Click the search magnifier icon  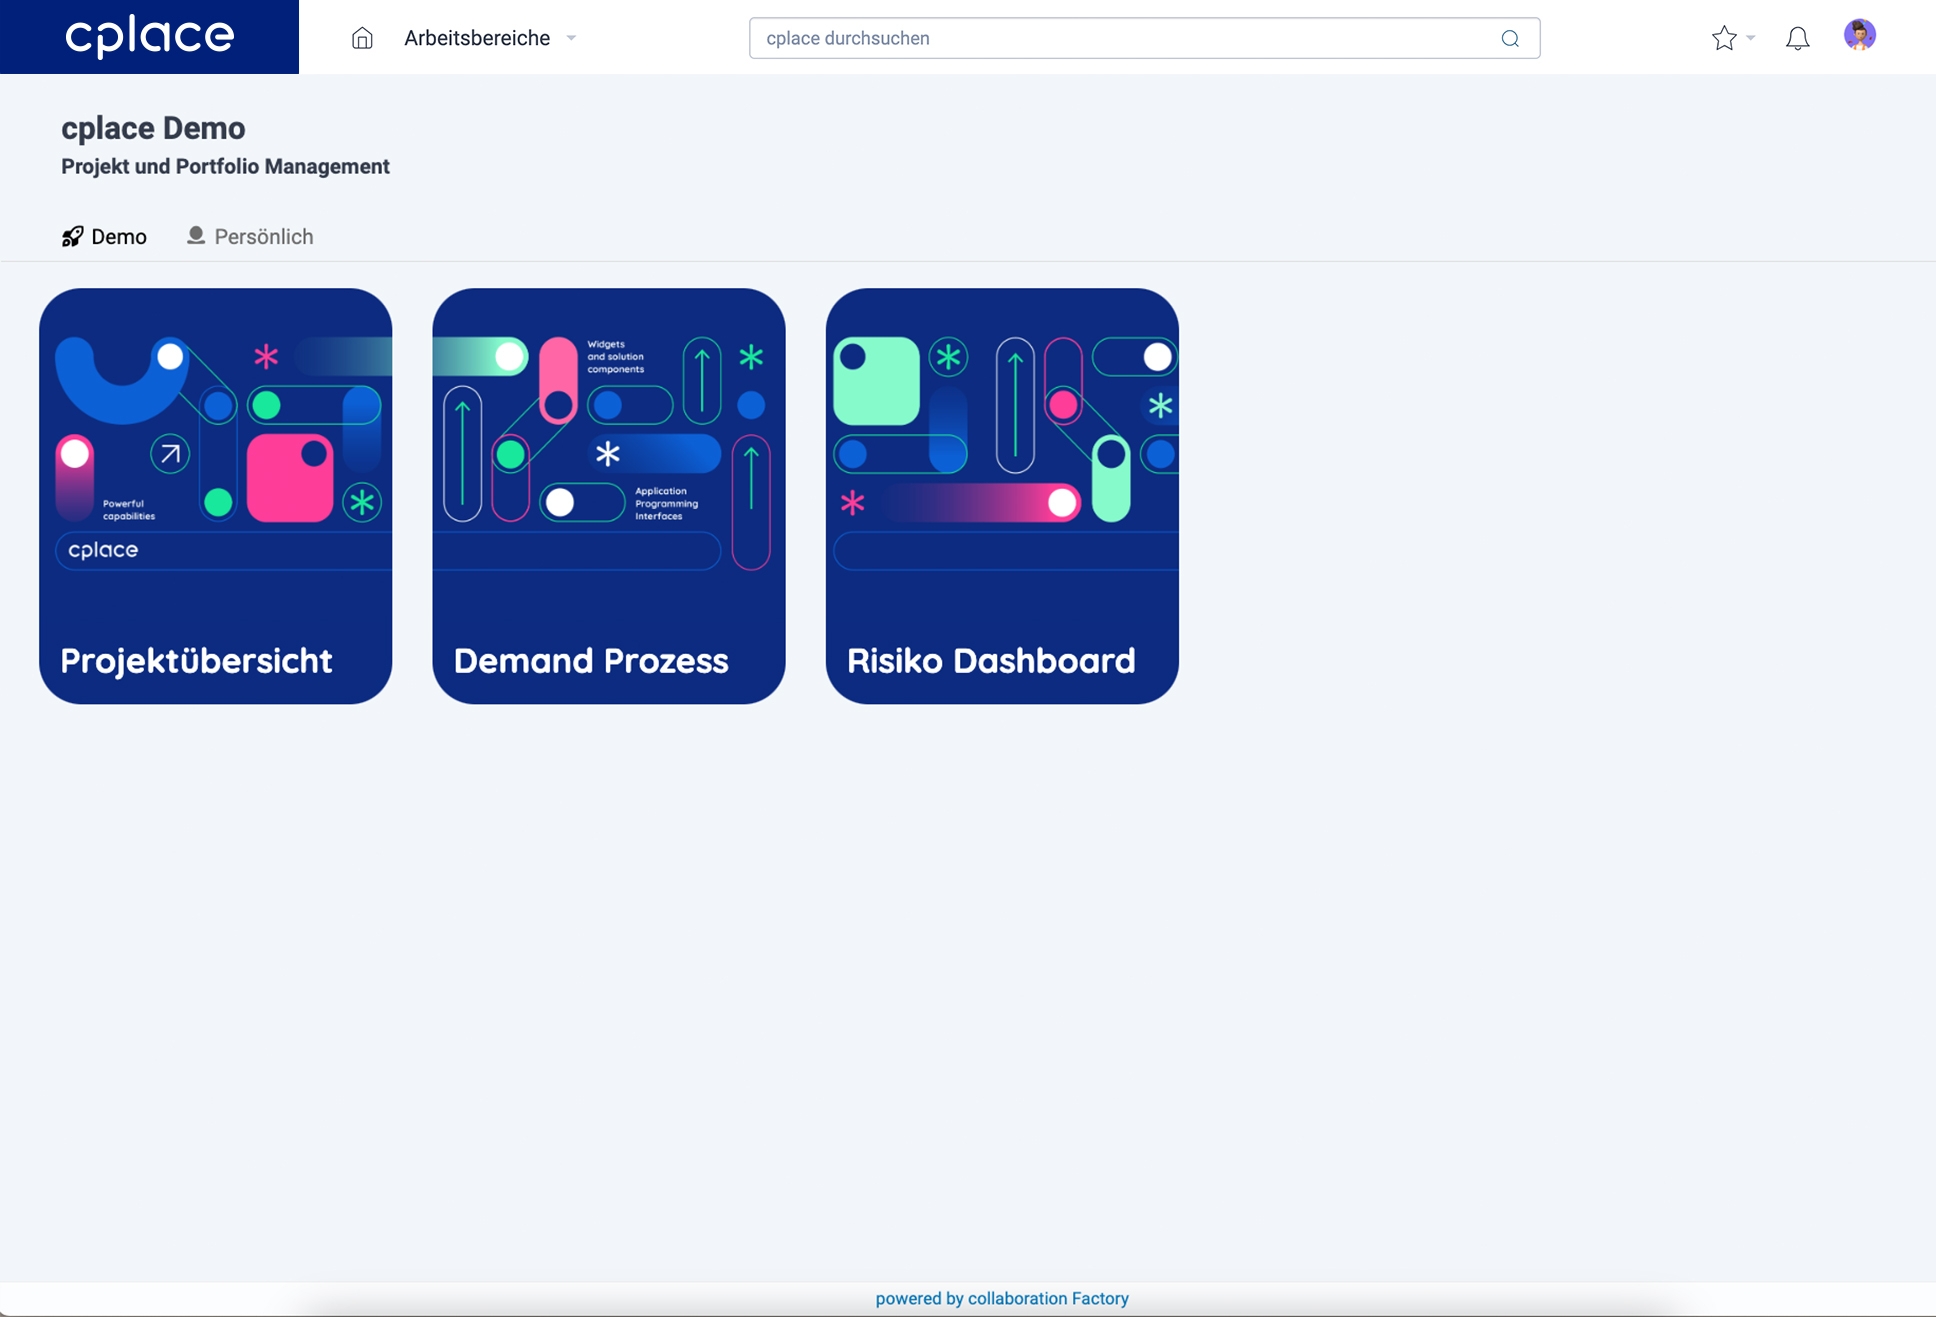tap(1510, 38)
